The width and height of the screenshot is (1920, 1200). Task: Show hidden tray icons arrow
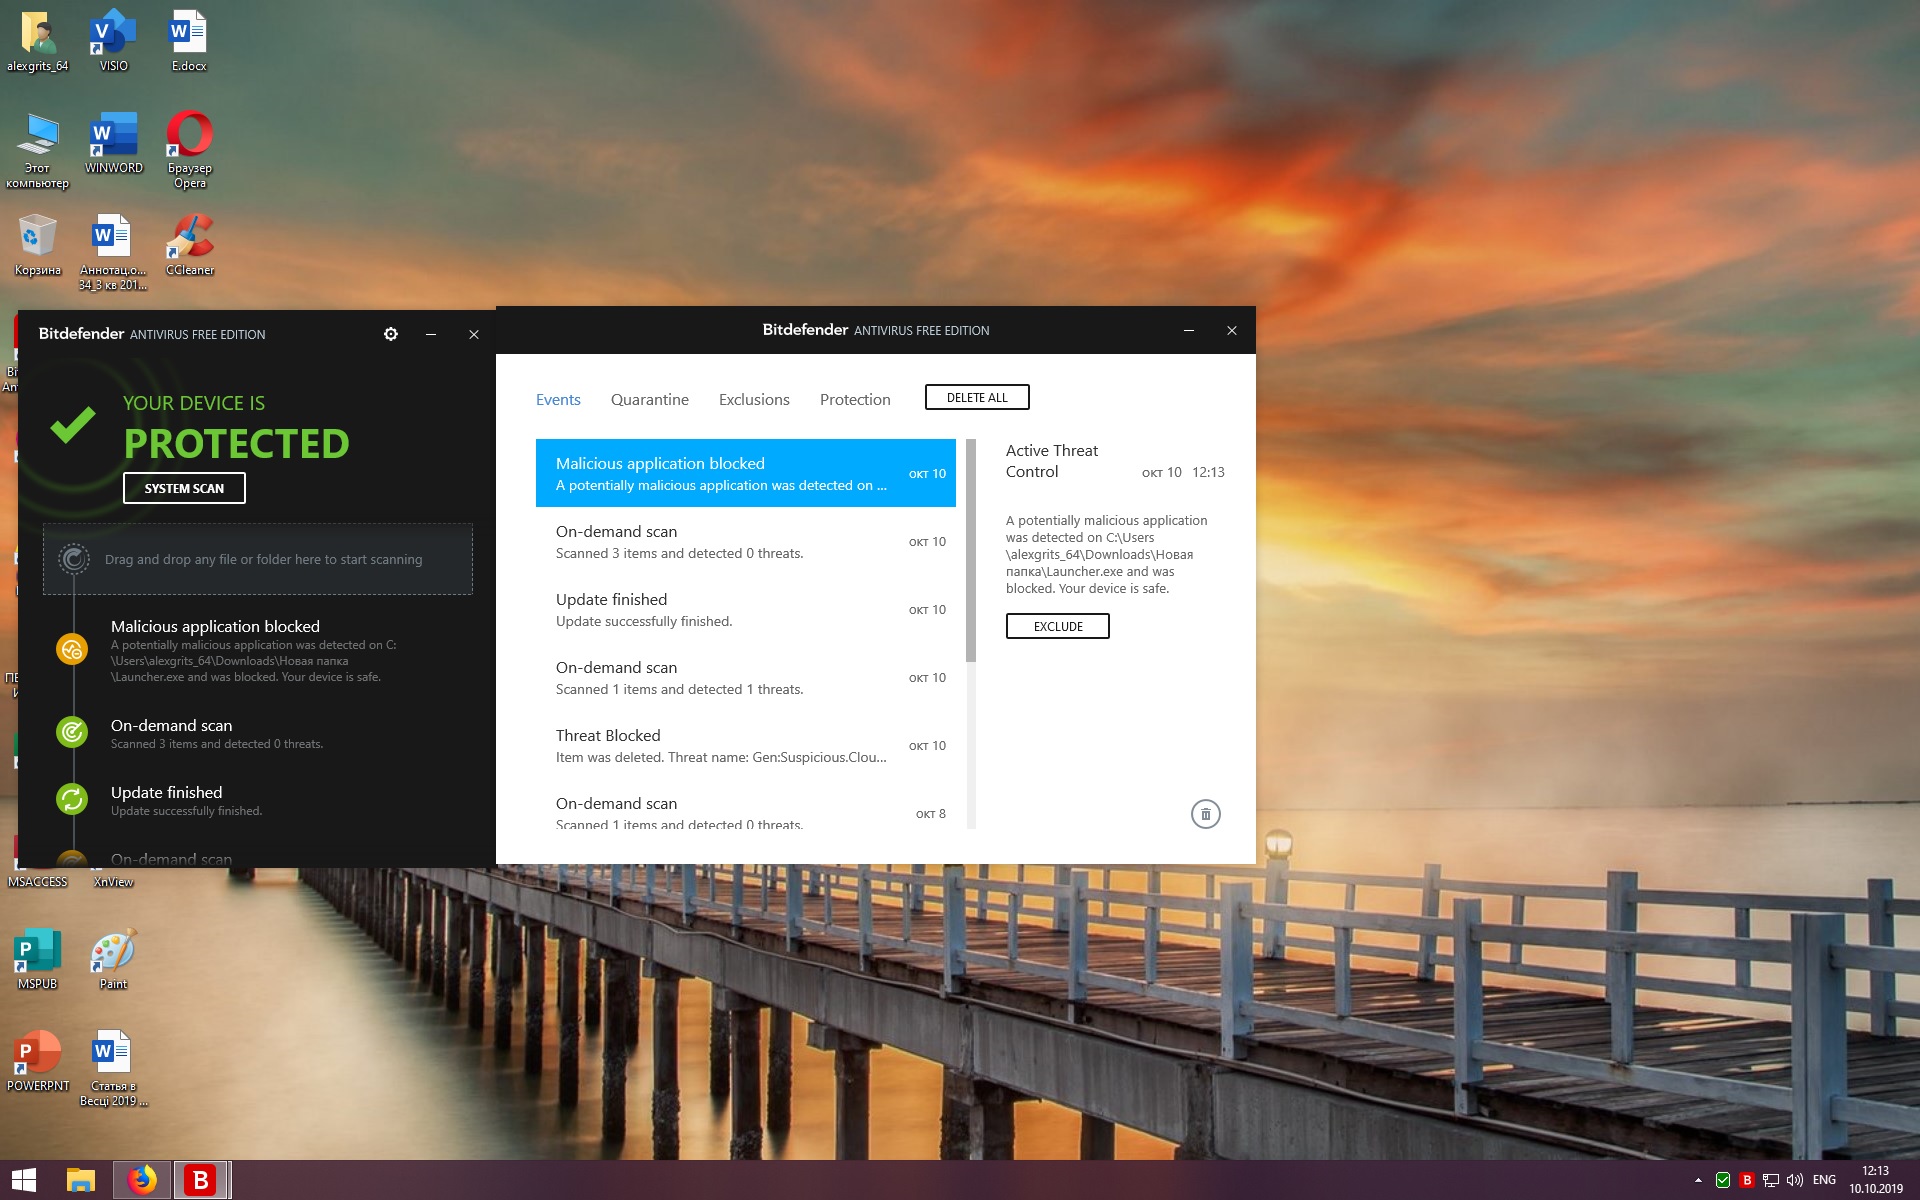point(1698,1180)
